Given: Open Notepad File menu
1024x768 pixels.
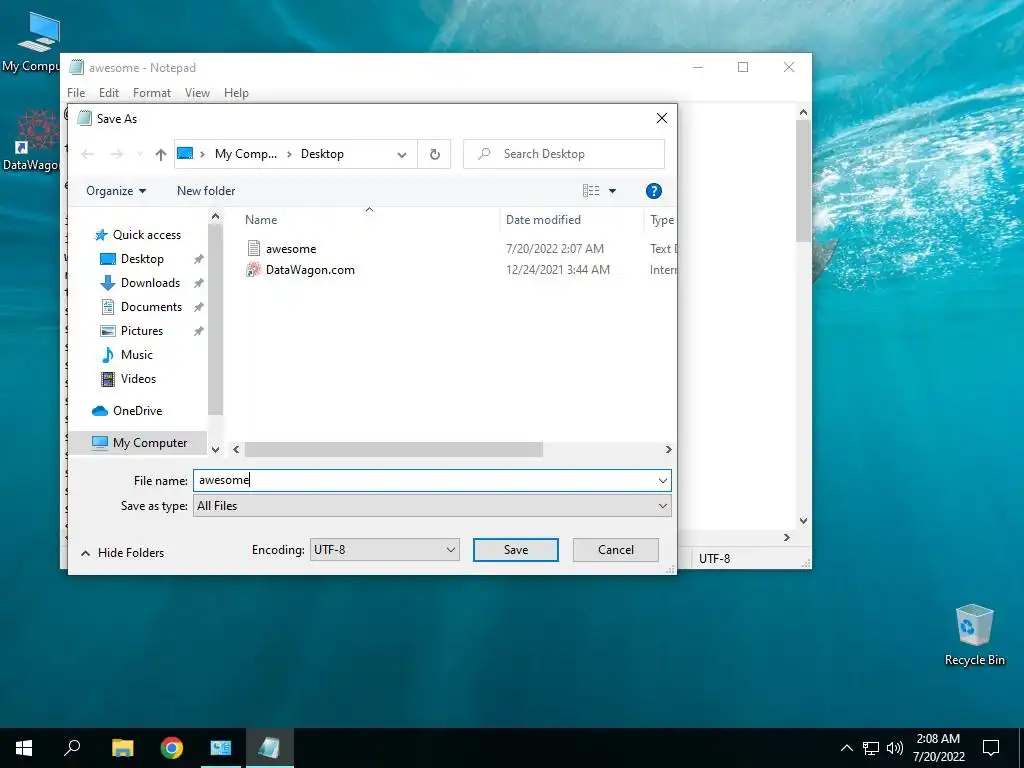Looking at the screenshot, I should tap(76, 93).
